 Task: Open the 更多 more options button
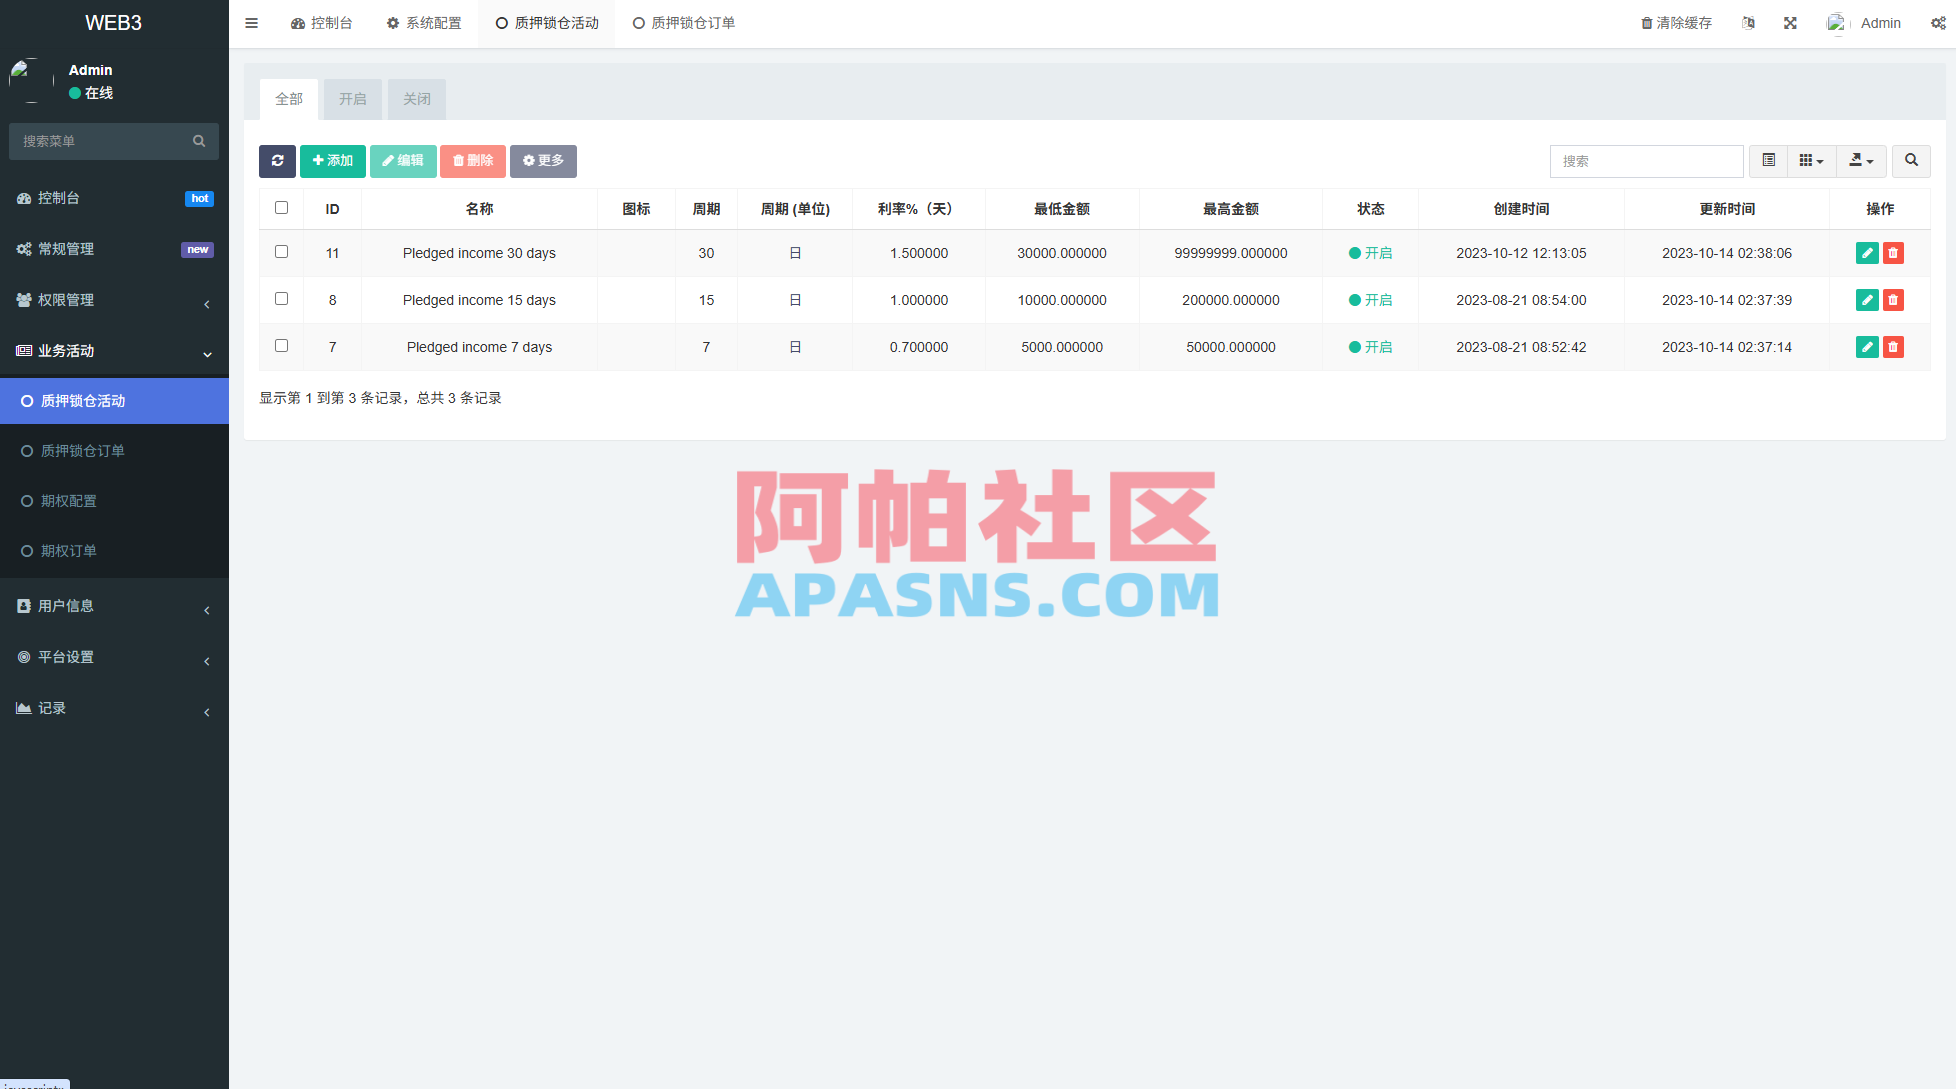543,161
